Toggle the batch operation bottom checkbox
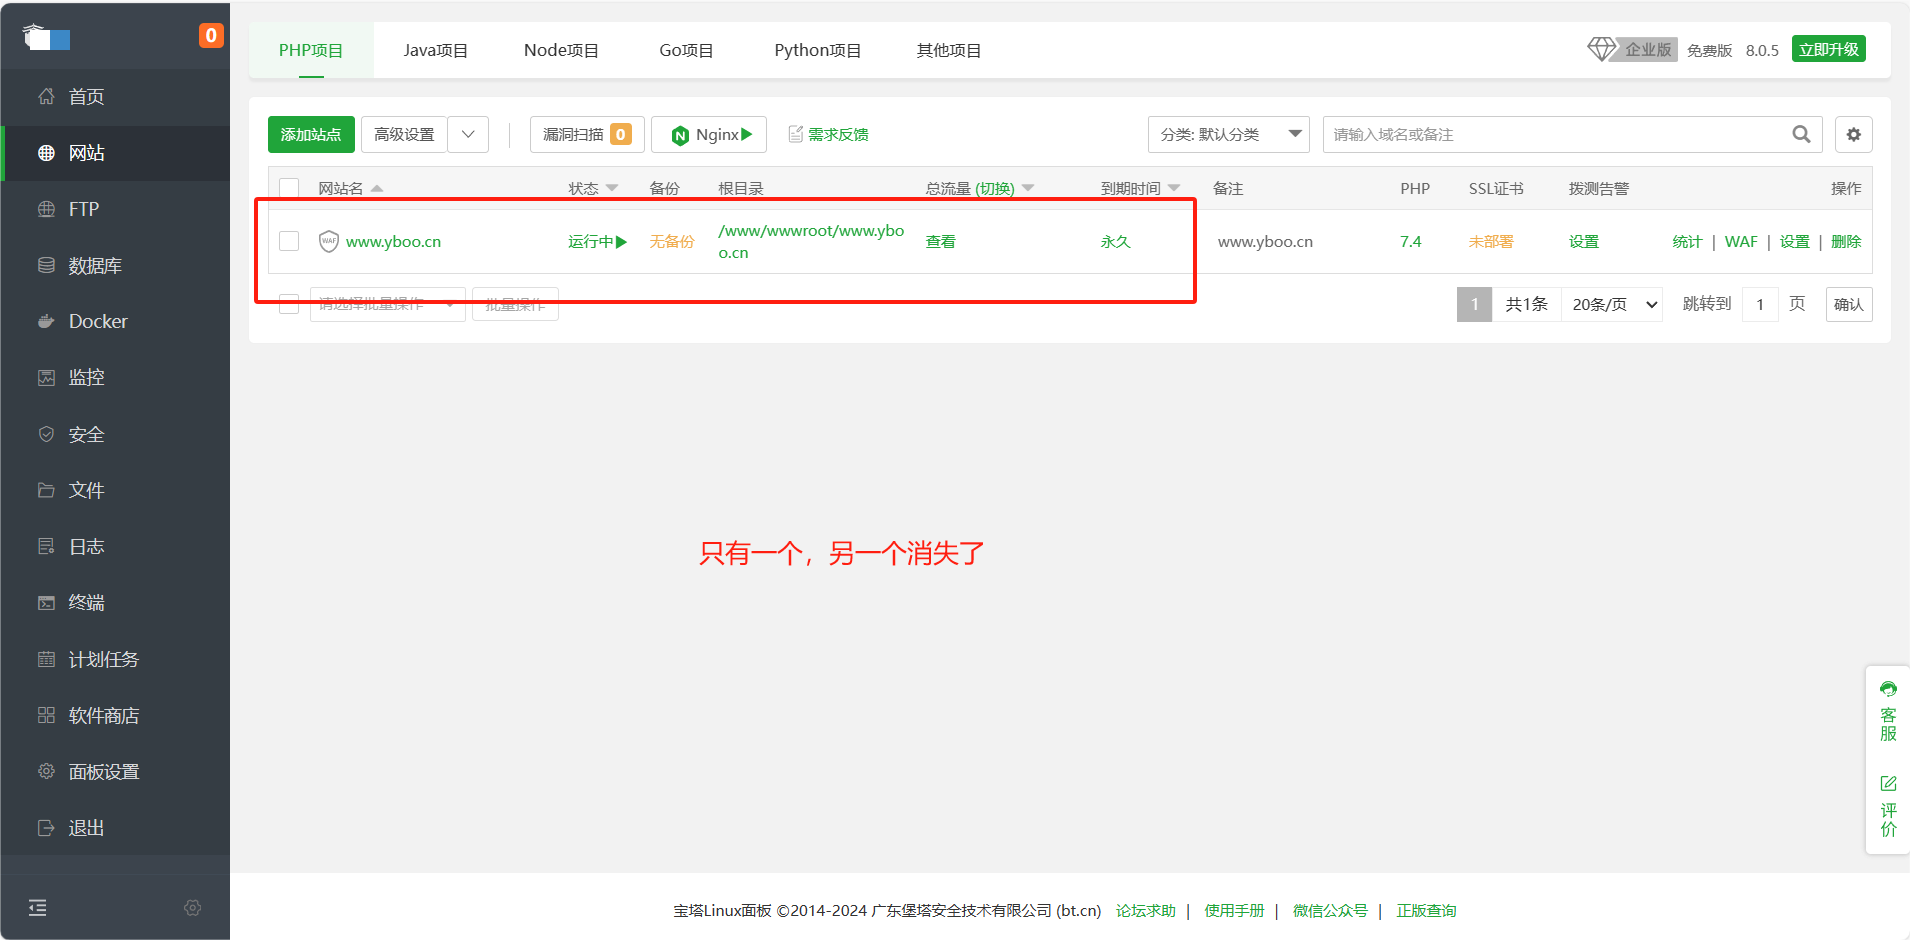 pyautogui.click(x=289, y=304)
